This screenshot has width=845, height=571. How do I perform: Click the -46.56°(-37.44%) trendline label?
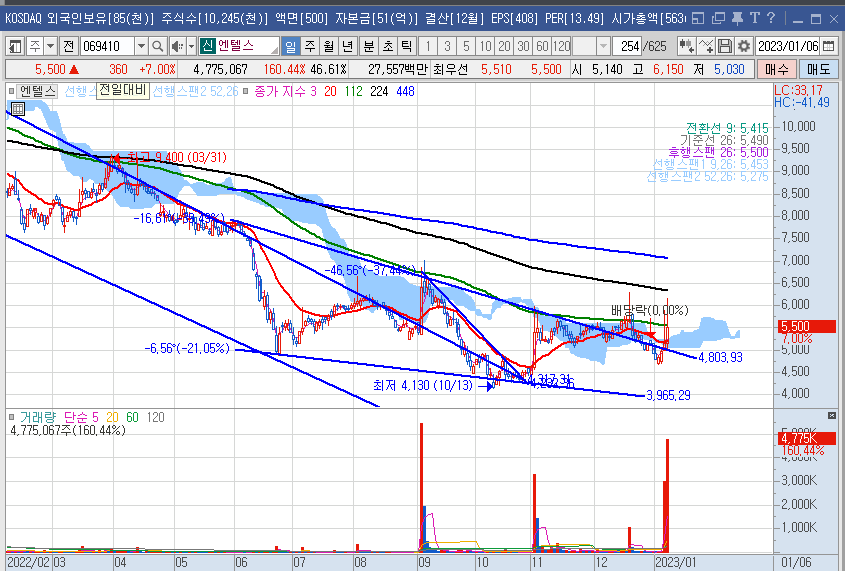click(370, 270)
